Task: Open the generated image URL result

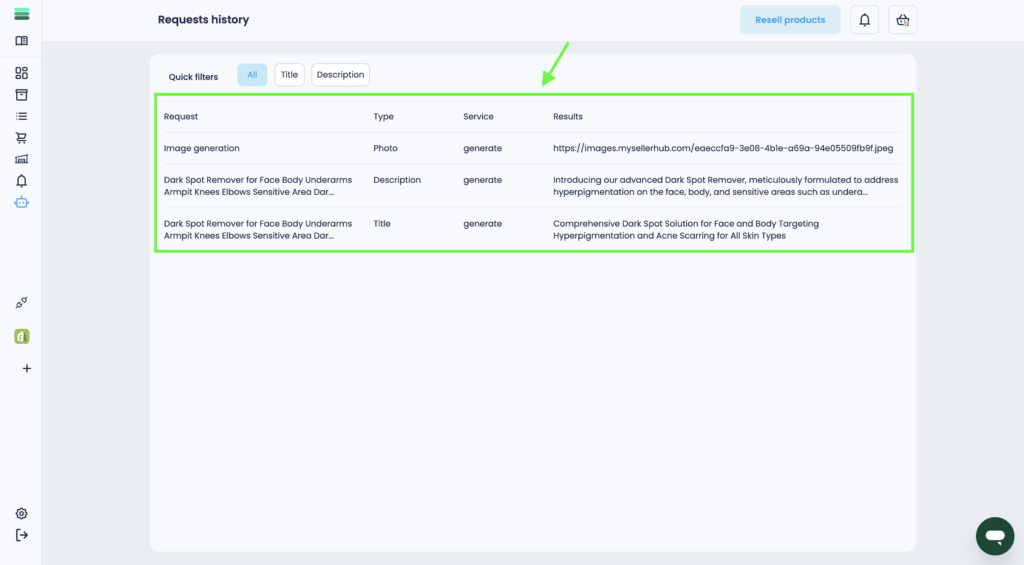Action: (722, 148)
